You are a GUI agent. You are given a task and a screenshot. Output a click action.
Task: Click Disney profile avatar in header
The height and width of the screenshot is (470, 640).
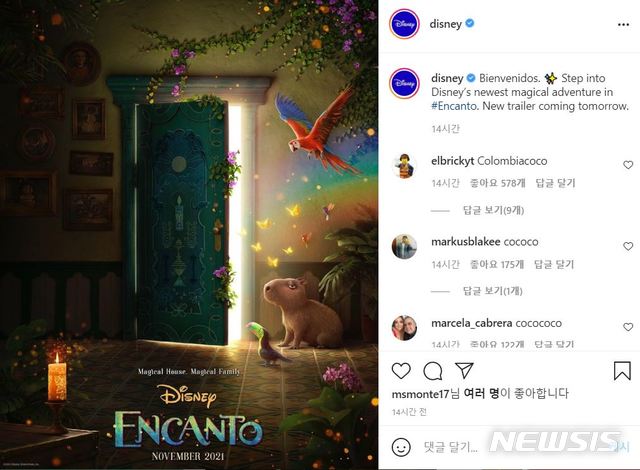click(404, 24)
